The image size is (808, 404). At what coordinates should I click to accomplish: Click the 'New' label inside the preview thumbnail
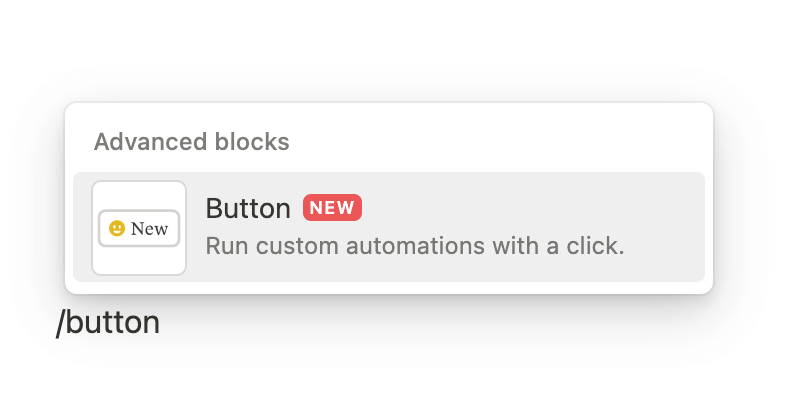coord(149,229)
